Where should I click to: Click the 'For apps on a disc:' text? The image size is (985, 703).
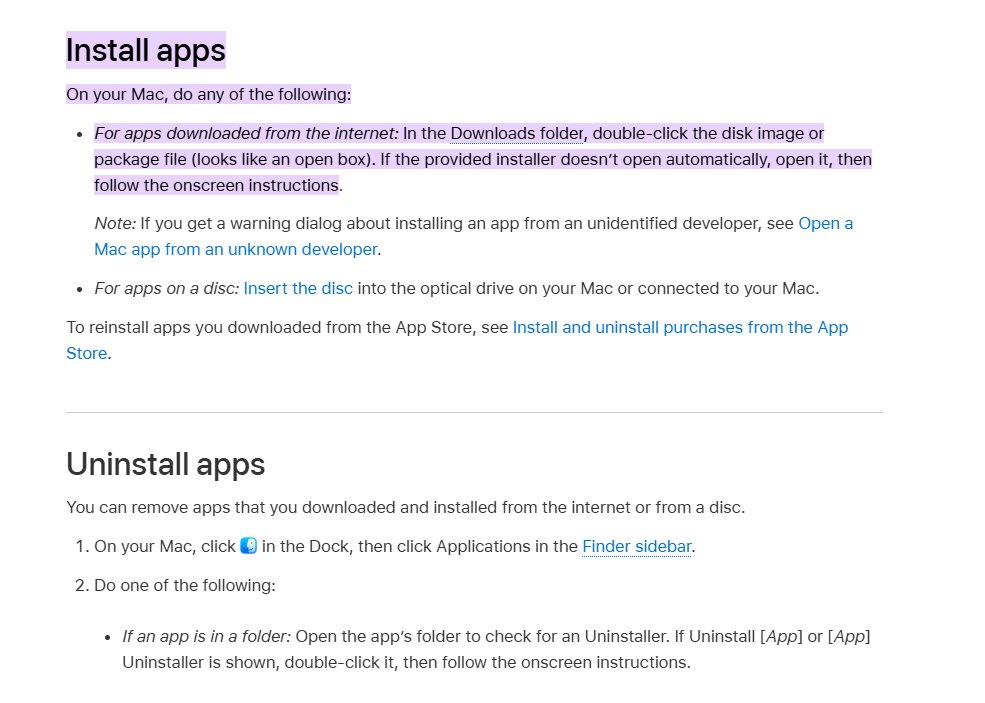[x=166, y=288]
